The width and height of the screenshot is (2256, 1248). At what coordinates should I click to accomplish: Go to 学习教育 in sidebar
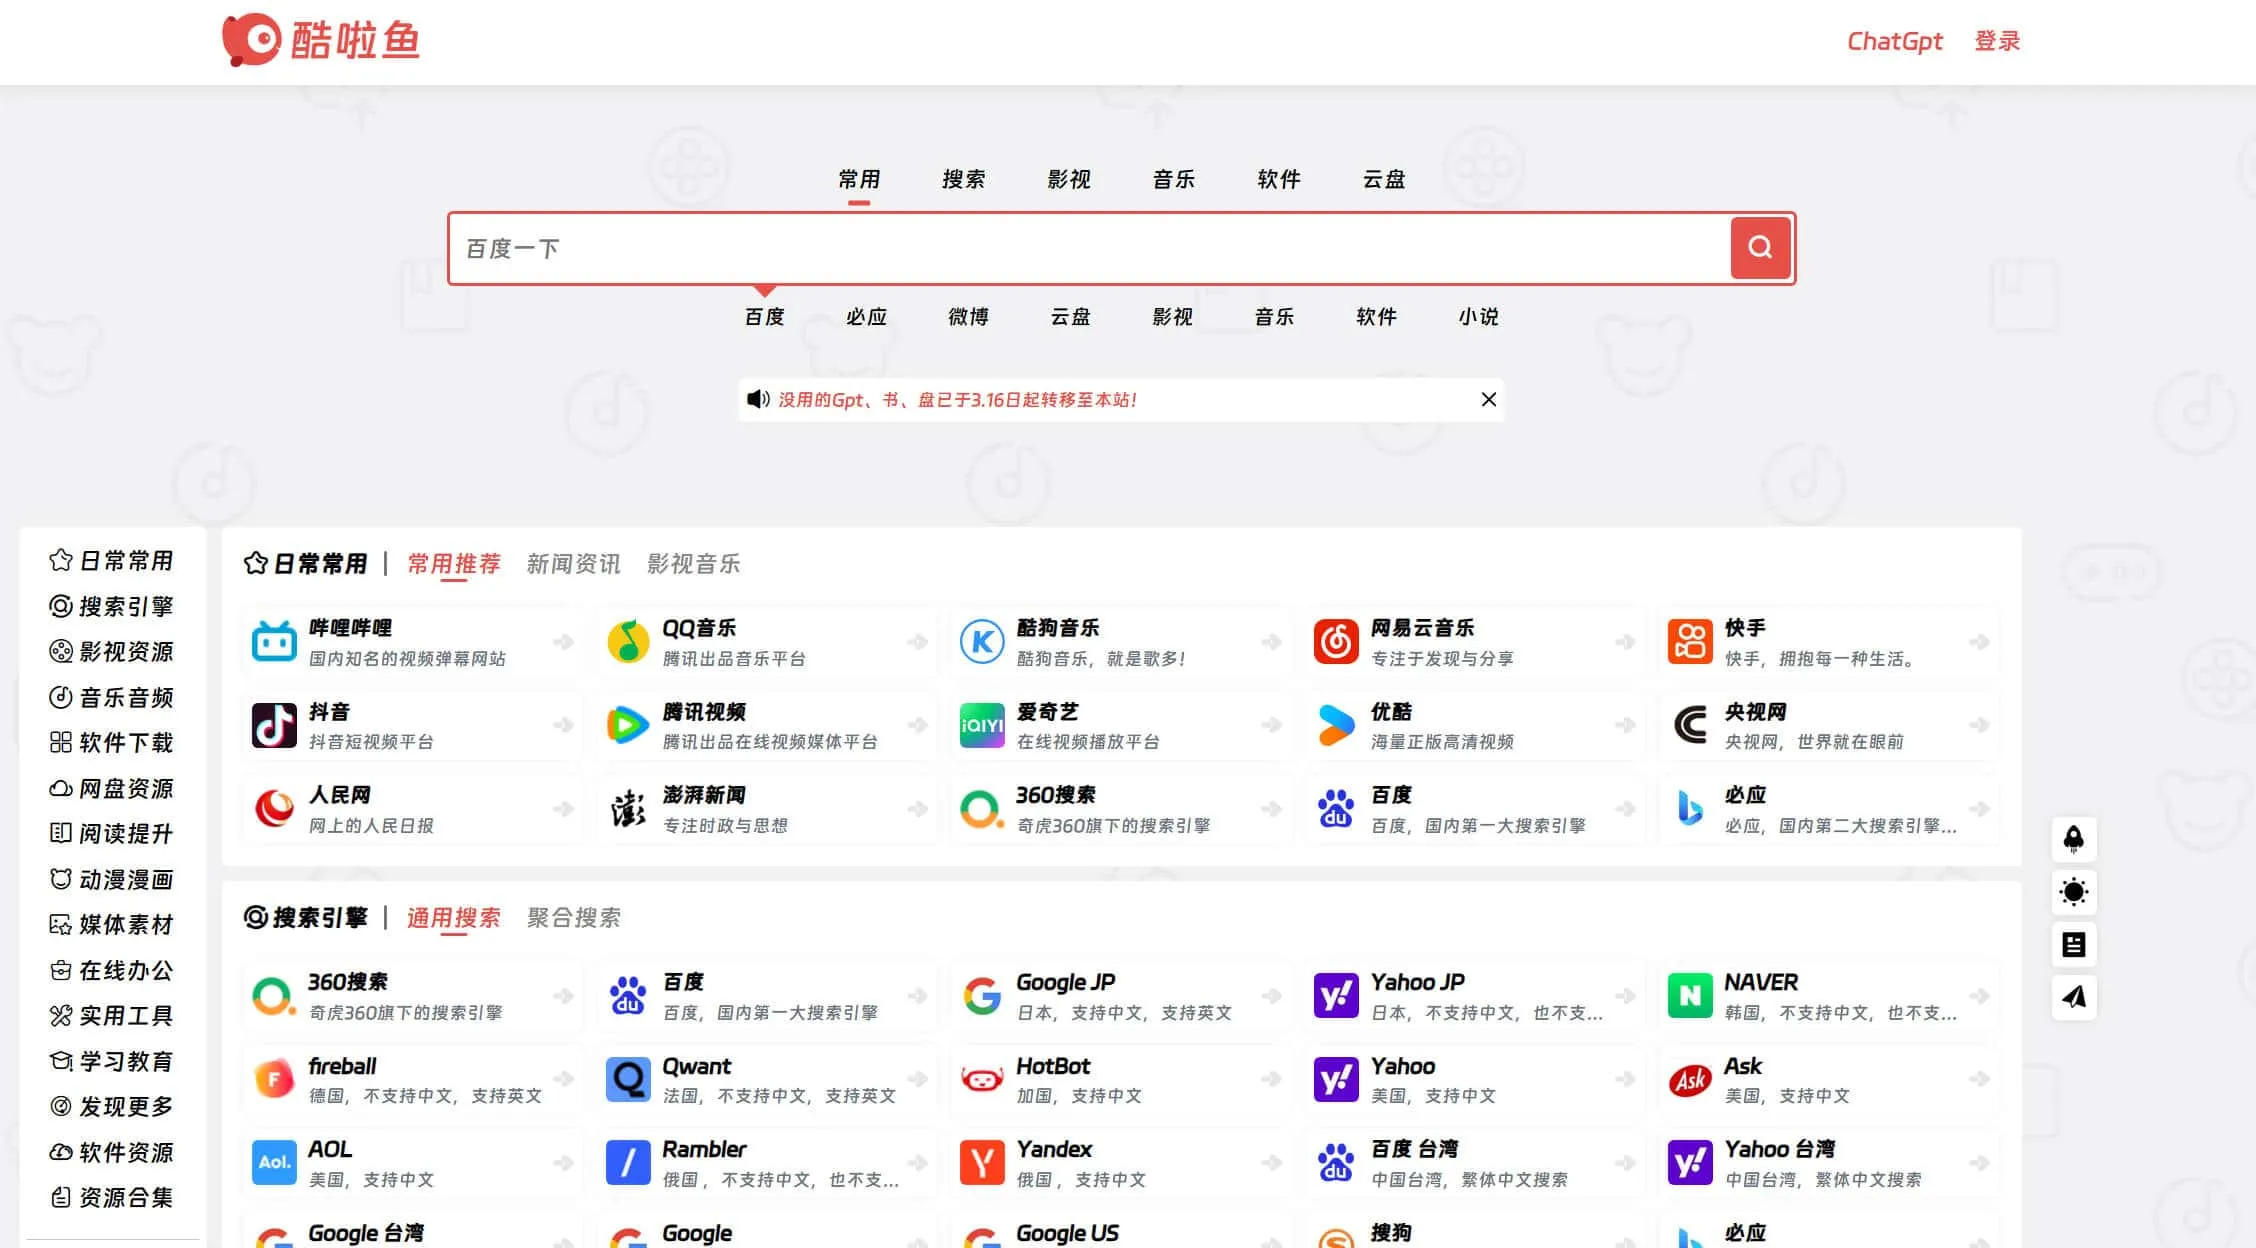(111, 1061)
